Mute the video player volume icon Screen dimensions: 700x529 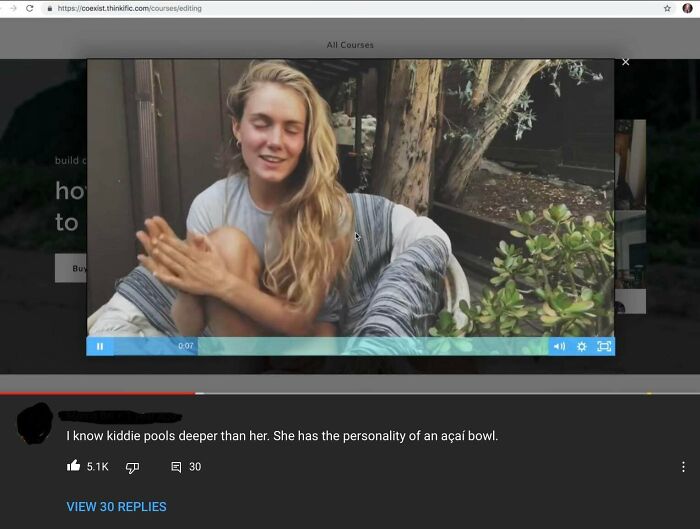coord(559,346)
